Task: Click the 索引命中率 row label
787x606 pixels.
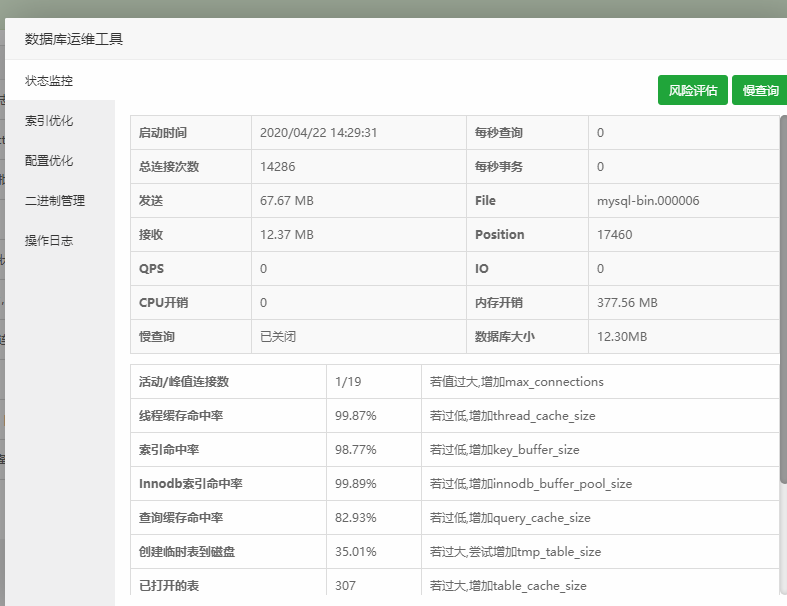Action: coord(169,449)
